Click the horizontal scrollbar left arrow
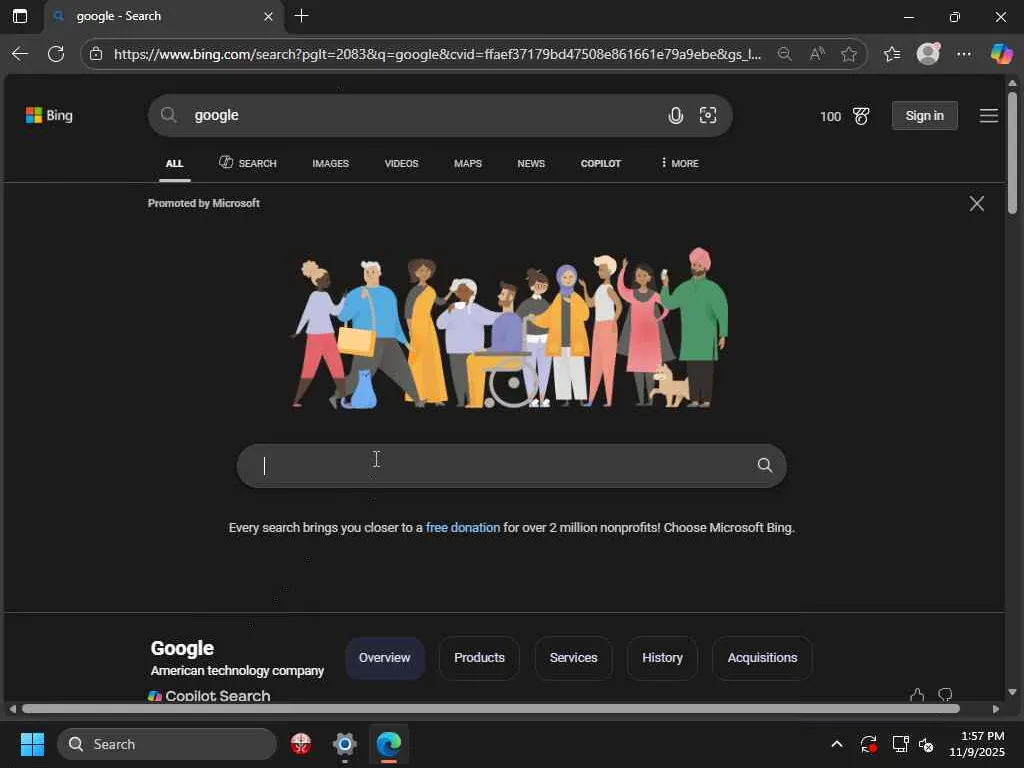The width and height of the screenshot is (1024, 768). click(x=12, y=709)
